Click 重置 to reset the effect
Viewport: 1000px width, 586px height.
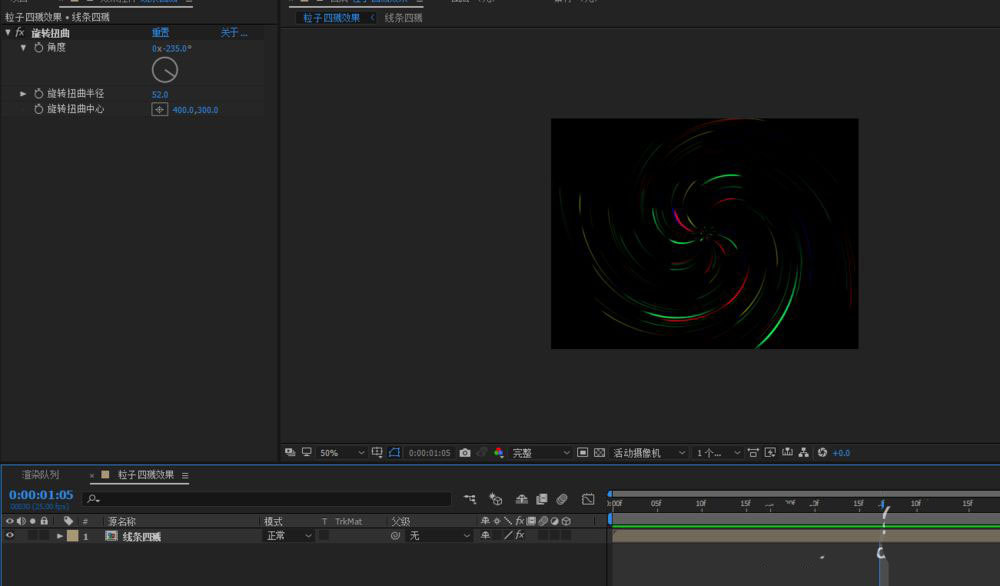[x=160, y=33]
